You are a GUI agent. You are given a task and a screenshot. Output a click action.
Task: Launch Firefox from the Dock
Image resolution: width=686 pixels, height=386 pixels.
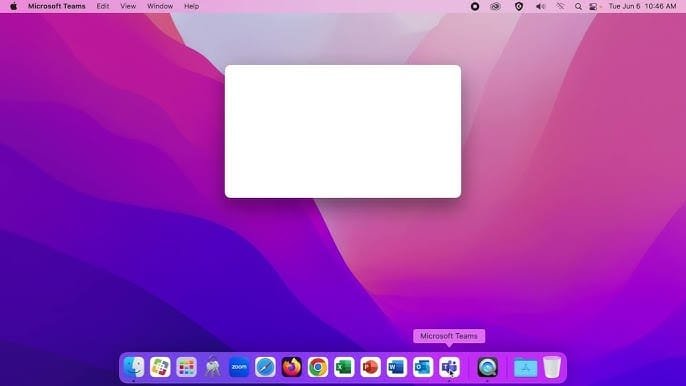[291, 367]
